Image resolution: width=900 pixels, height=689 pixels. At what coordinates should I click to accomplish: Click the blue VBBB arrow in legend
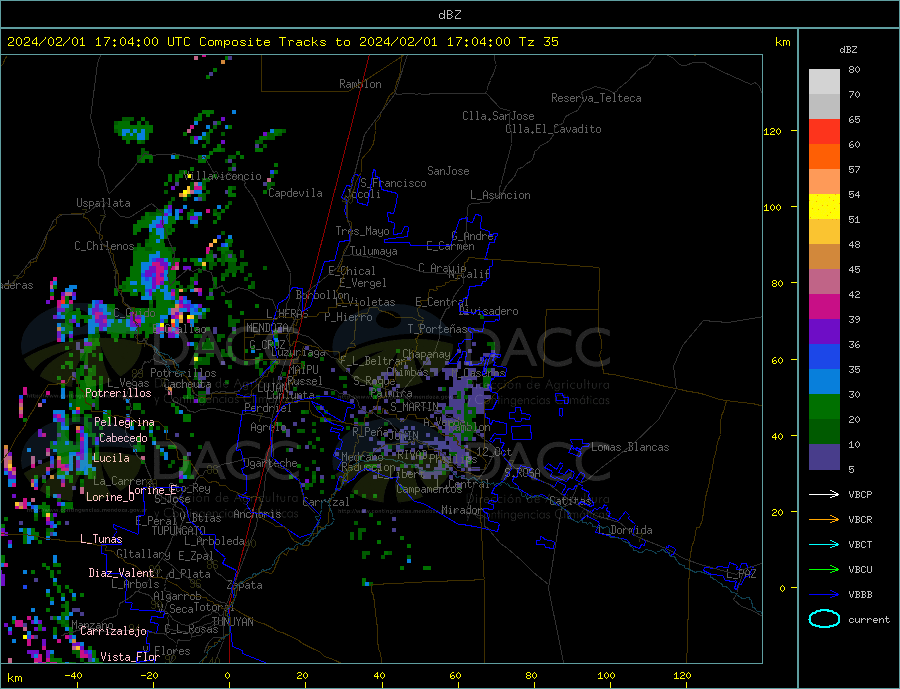[x=824, y=594]
